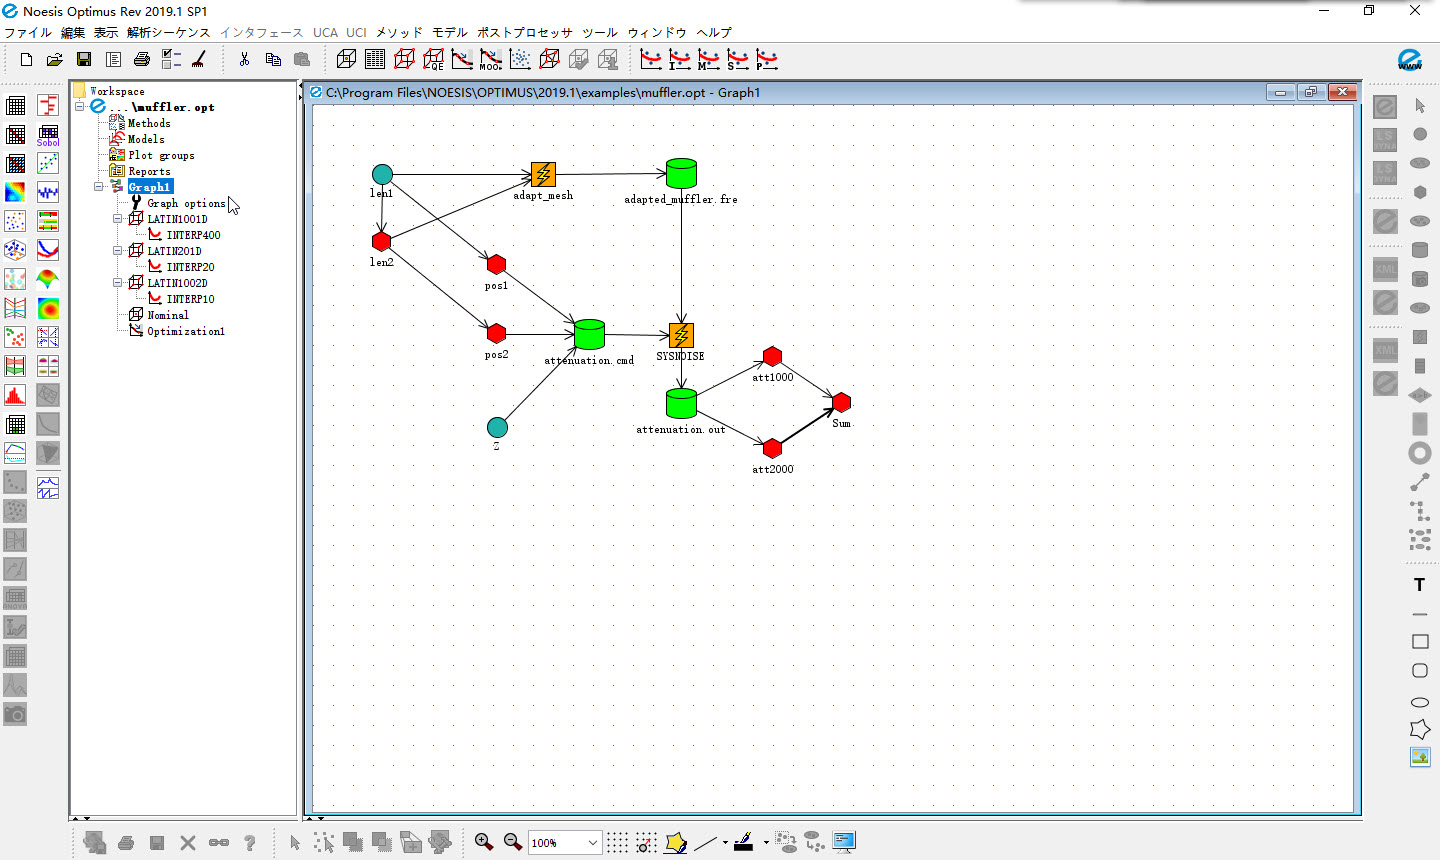Click the rainbow contour plot icon

[x=15, y=192]
